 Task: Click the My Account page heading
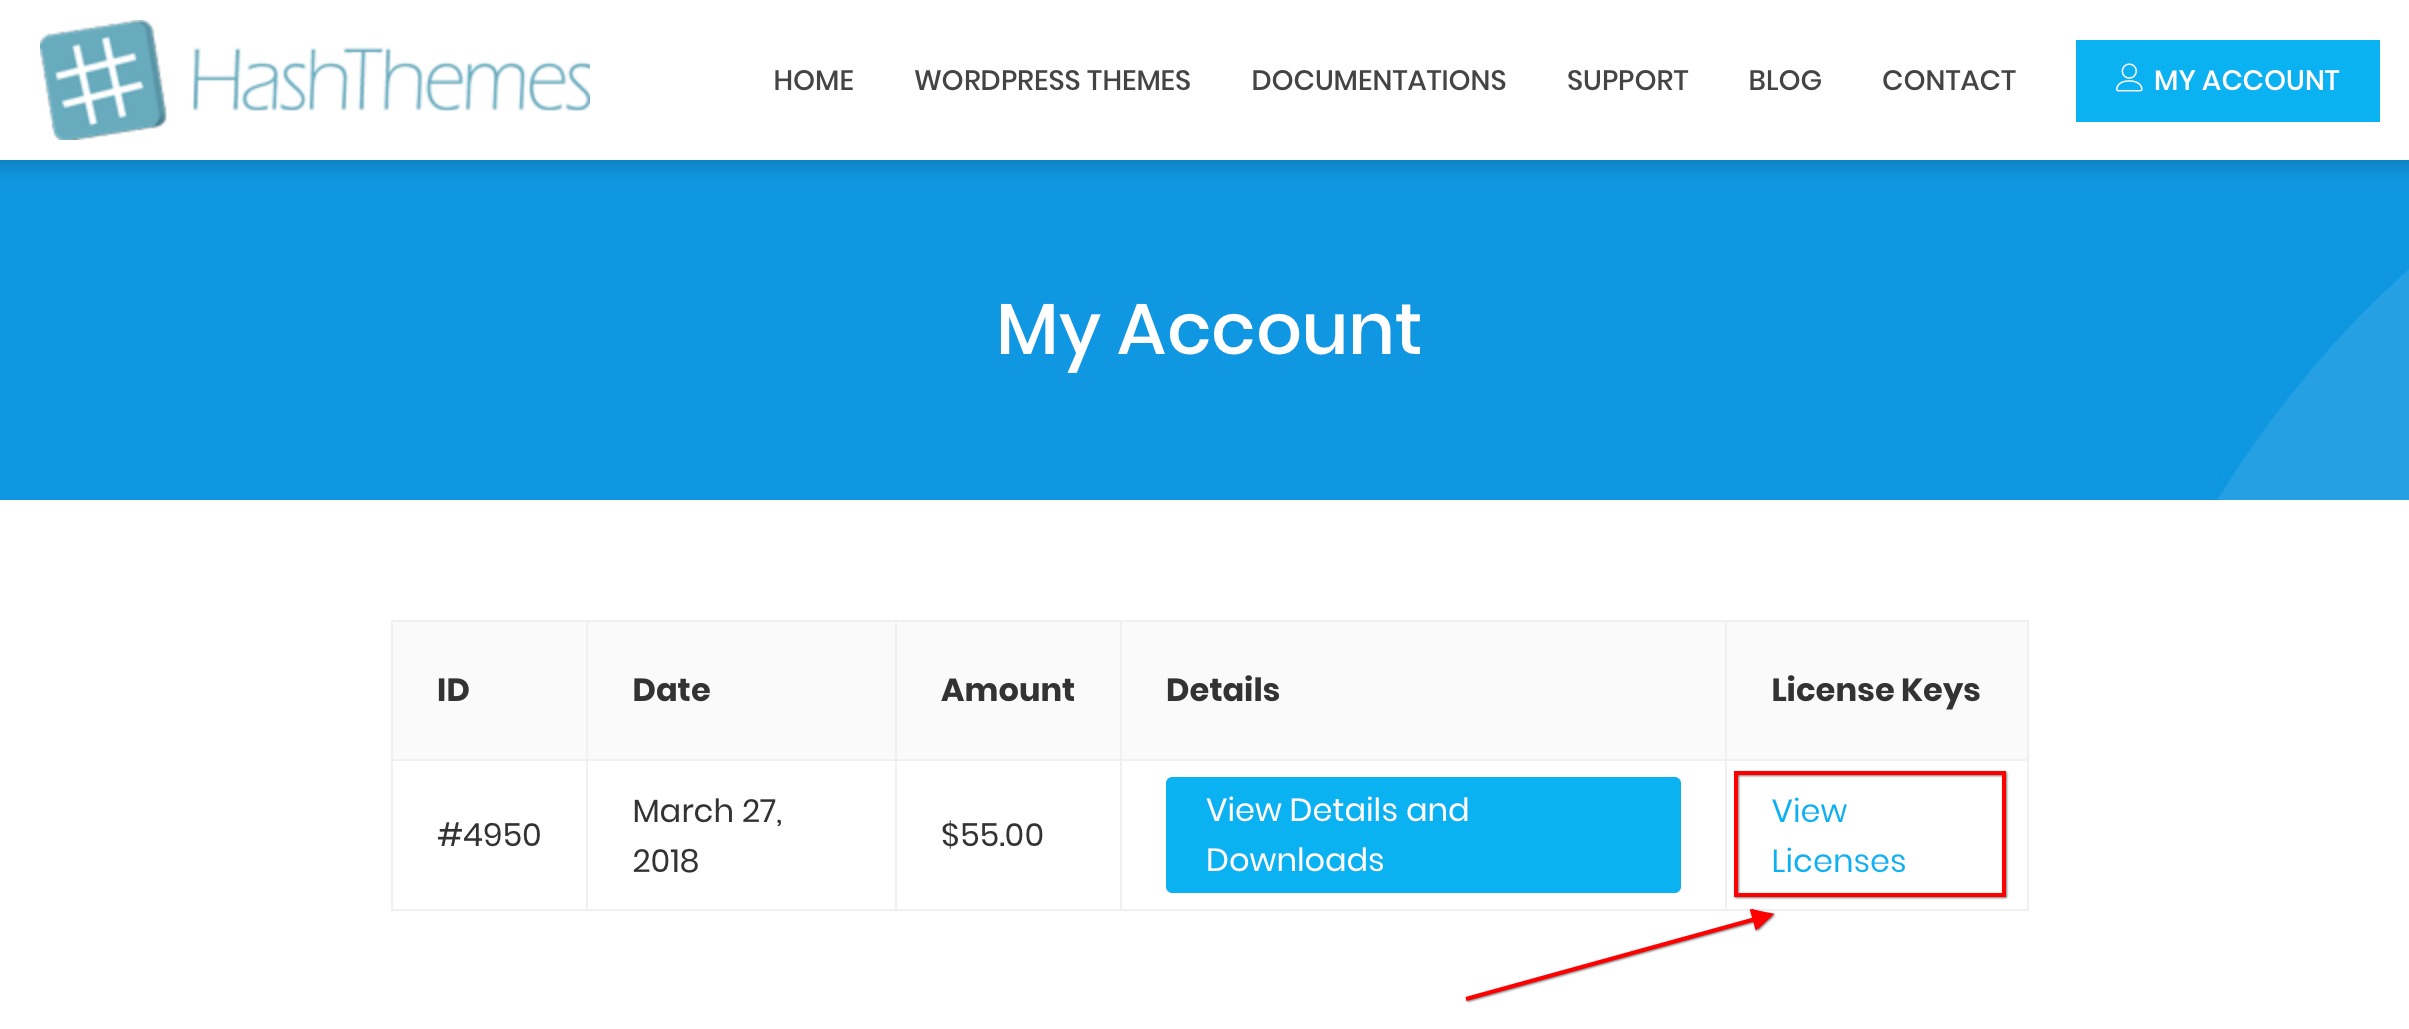coord(1208,329)
